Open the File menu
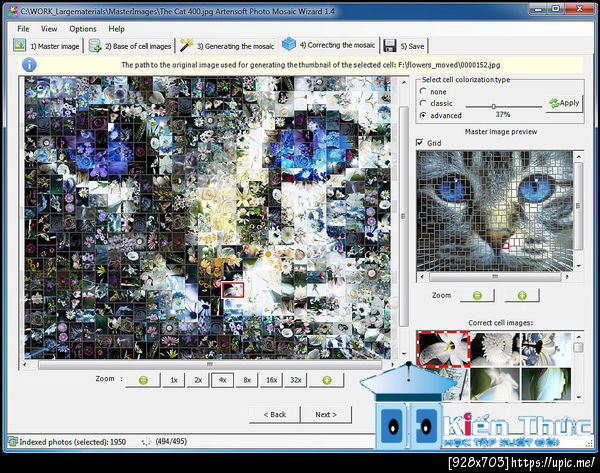 [x=23, y=29]
